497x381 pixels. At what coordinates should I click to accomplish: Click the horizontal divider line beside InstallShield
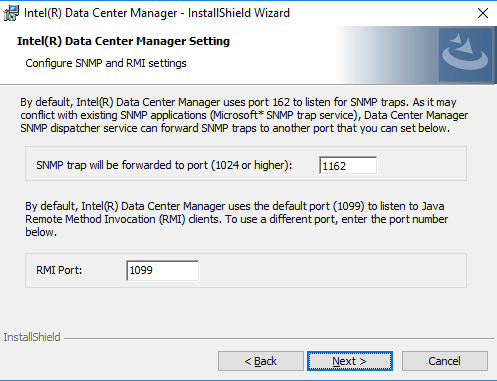[279, 339]
